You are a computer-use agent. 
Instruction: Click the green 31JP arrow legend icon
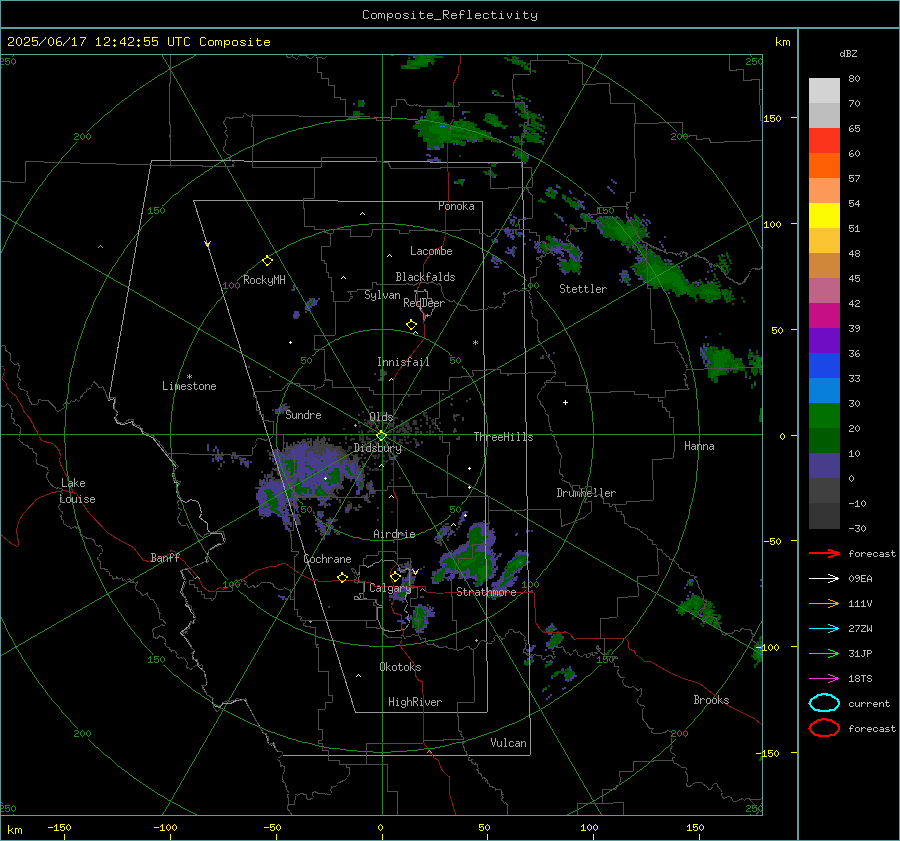(x=824, y=653)
